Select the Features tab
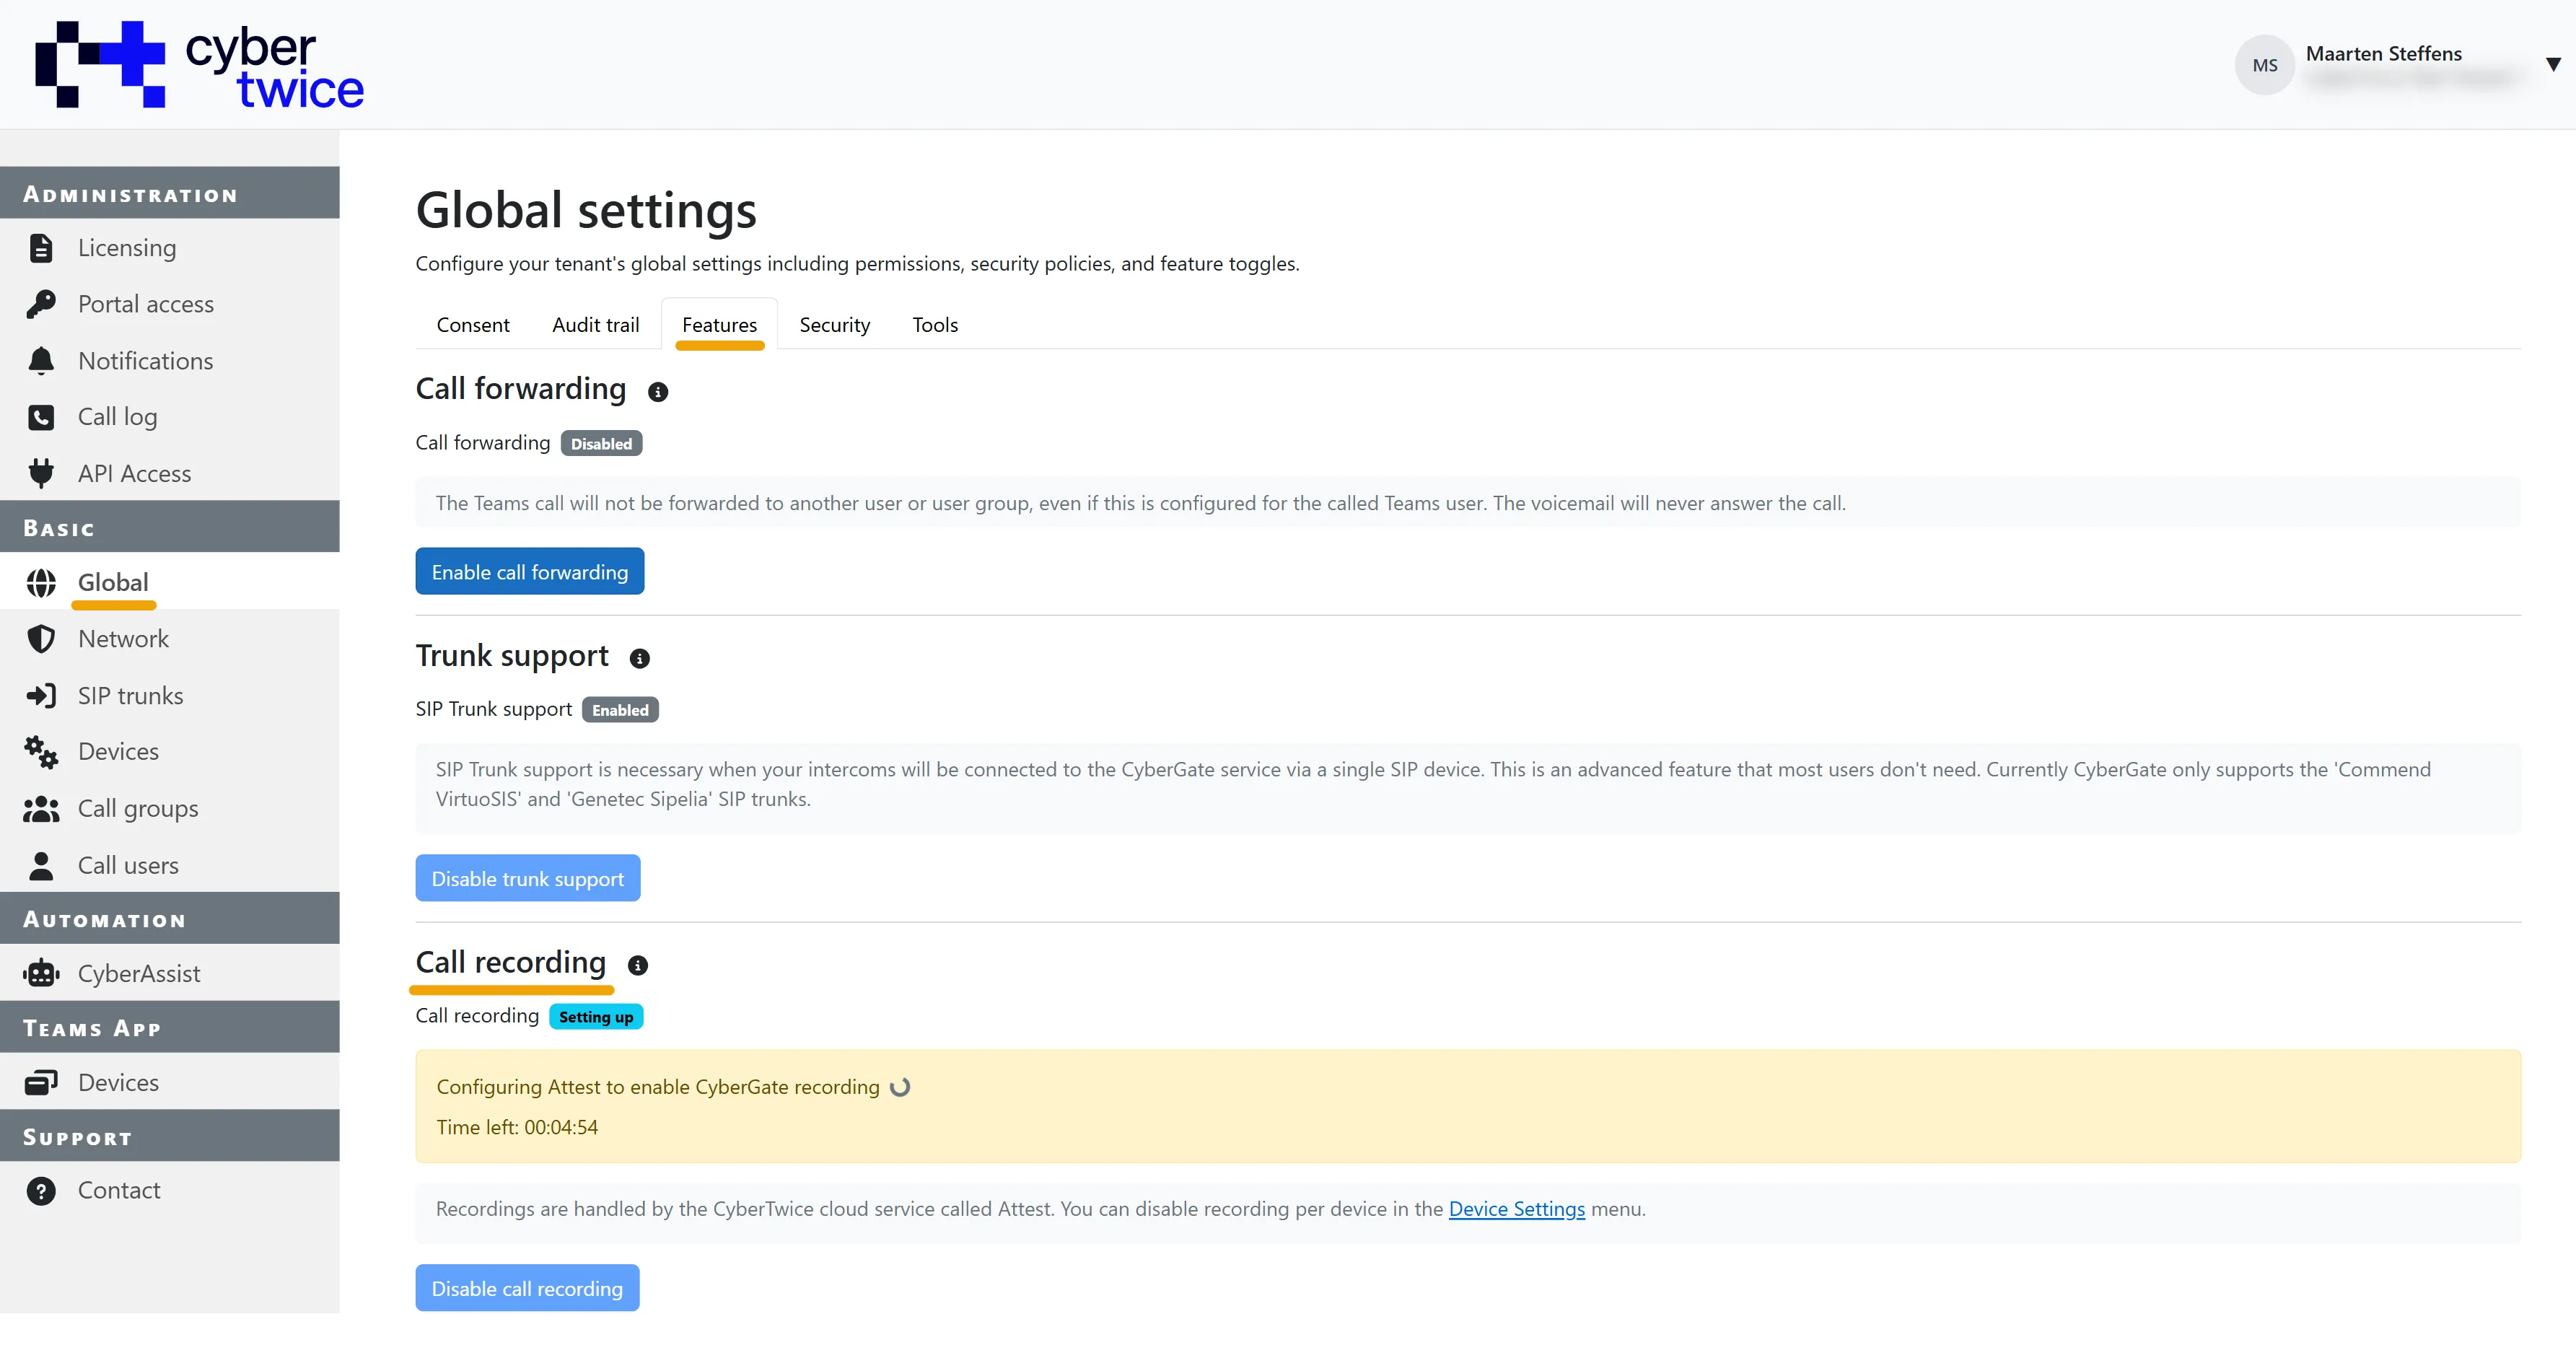 click(x=719, y=325)
